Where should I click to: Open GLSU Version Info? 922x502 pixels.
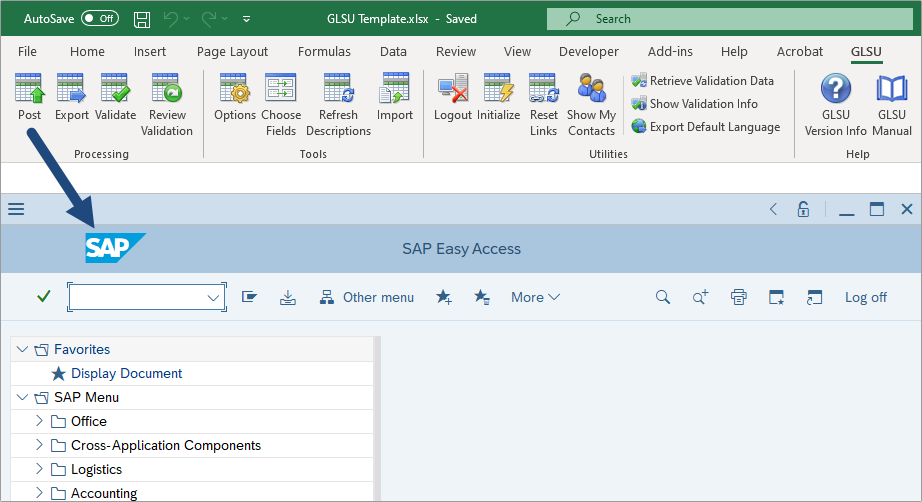click(x=836, y=105)
